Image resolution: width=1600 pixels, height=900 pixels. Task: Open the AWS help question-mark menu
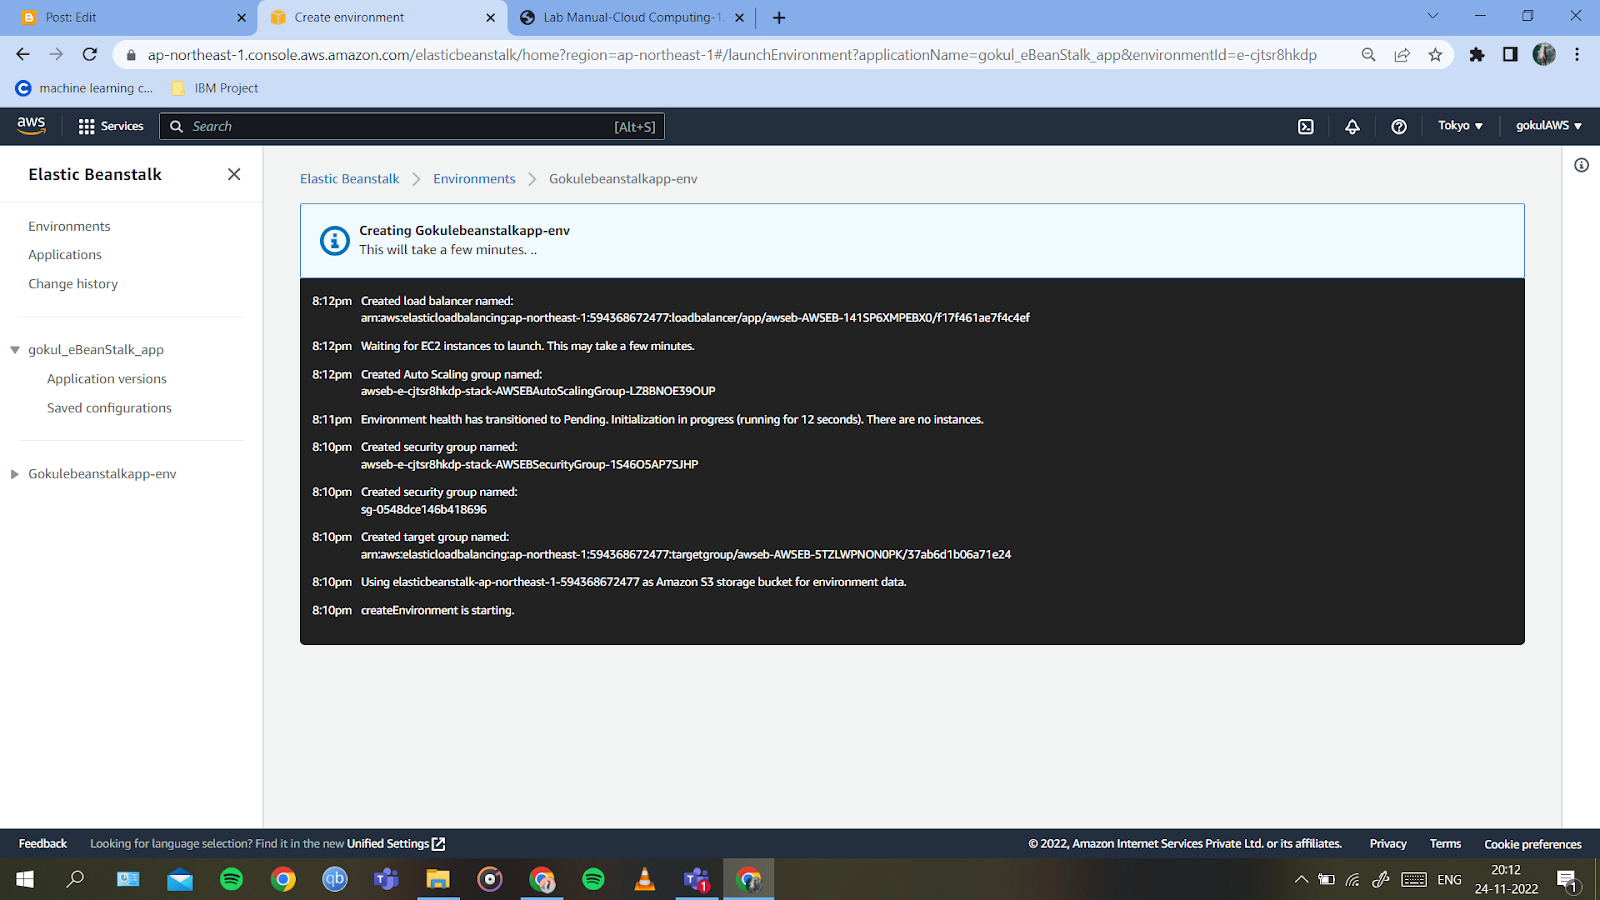click(1399, 127)
